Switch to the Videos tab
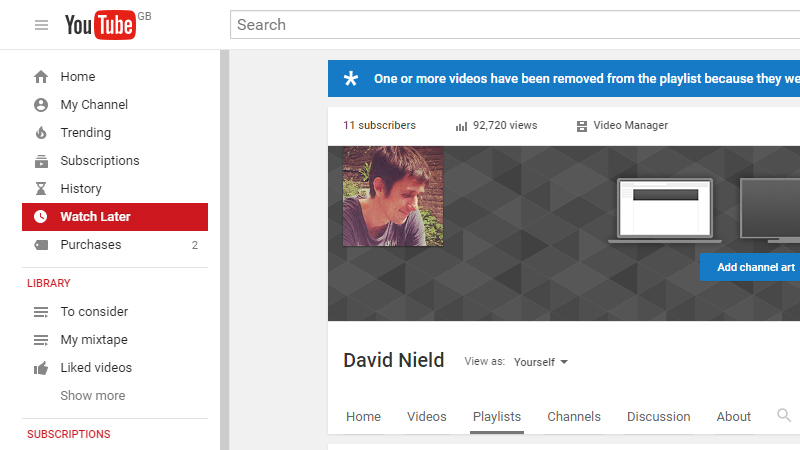 (427, 417)
